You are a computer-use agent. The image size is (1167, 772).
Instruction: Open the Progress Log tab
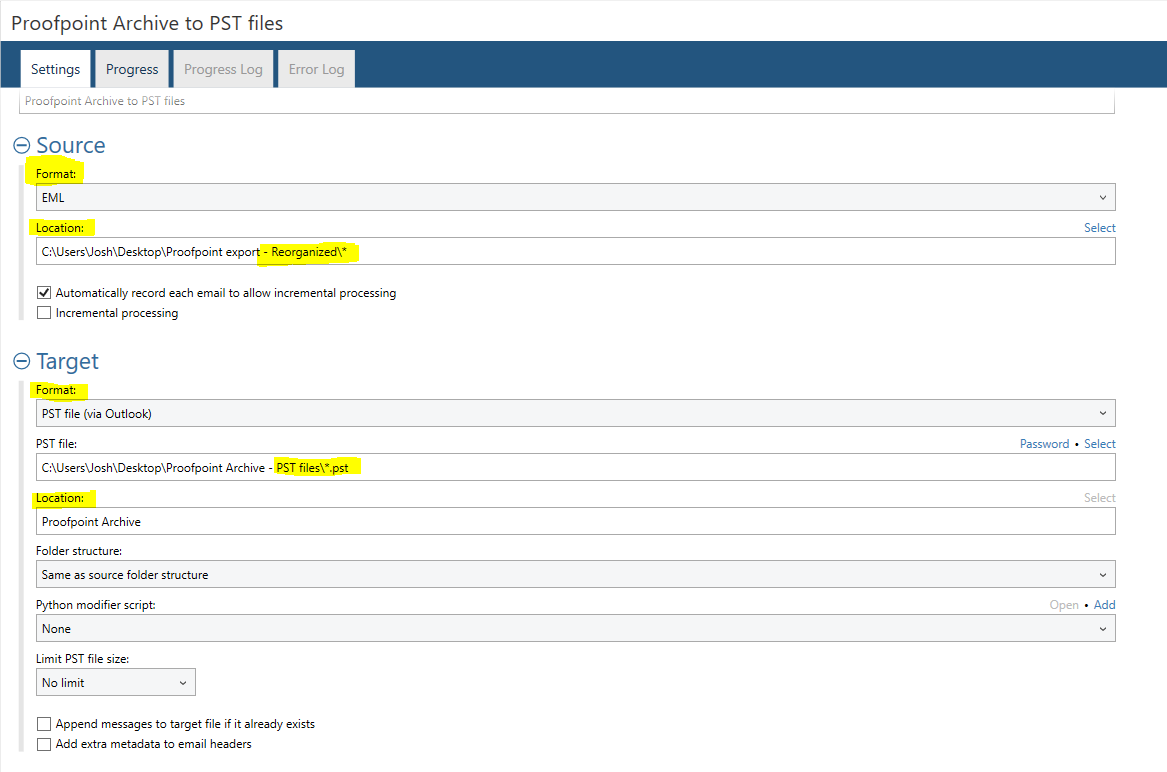pos(223,69)
